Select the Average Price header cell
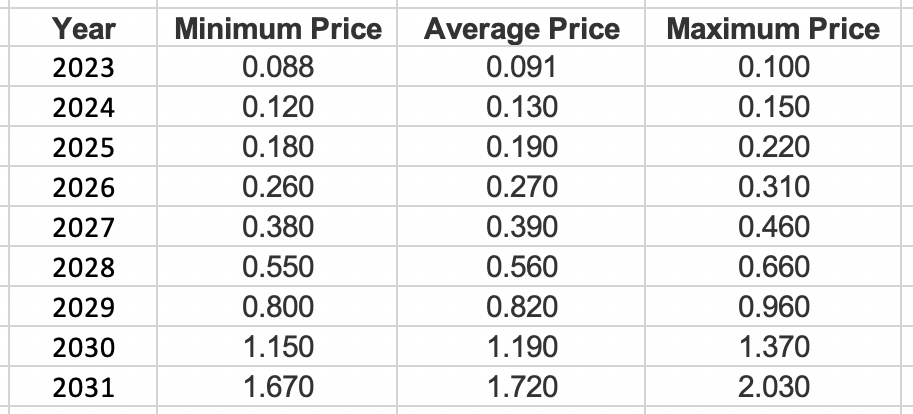Screen dimensions: 913x414 click(x=521, y=27)
